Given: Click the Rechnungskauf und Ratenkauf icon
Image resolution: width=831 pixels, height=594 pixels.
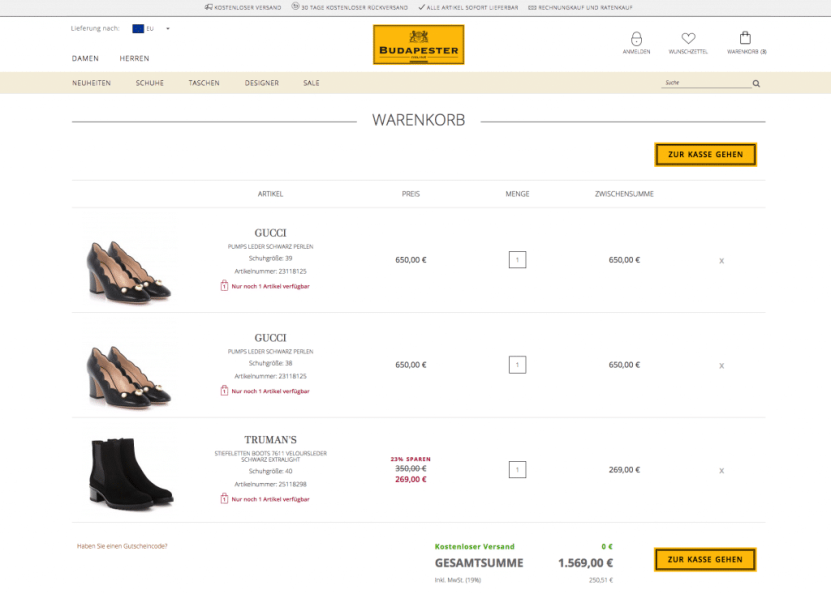Looking at the screenshot, I should [x=532, y=7].
